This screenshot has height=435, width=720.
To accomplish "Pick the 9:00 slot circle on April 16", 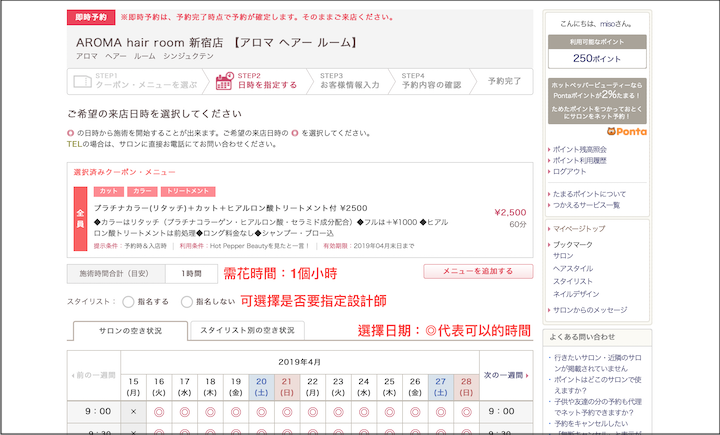I will pyautogui.click(x=159, y=410).
